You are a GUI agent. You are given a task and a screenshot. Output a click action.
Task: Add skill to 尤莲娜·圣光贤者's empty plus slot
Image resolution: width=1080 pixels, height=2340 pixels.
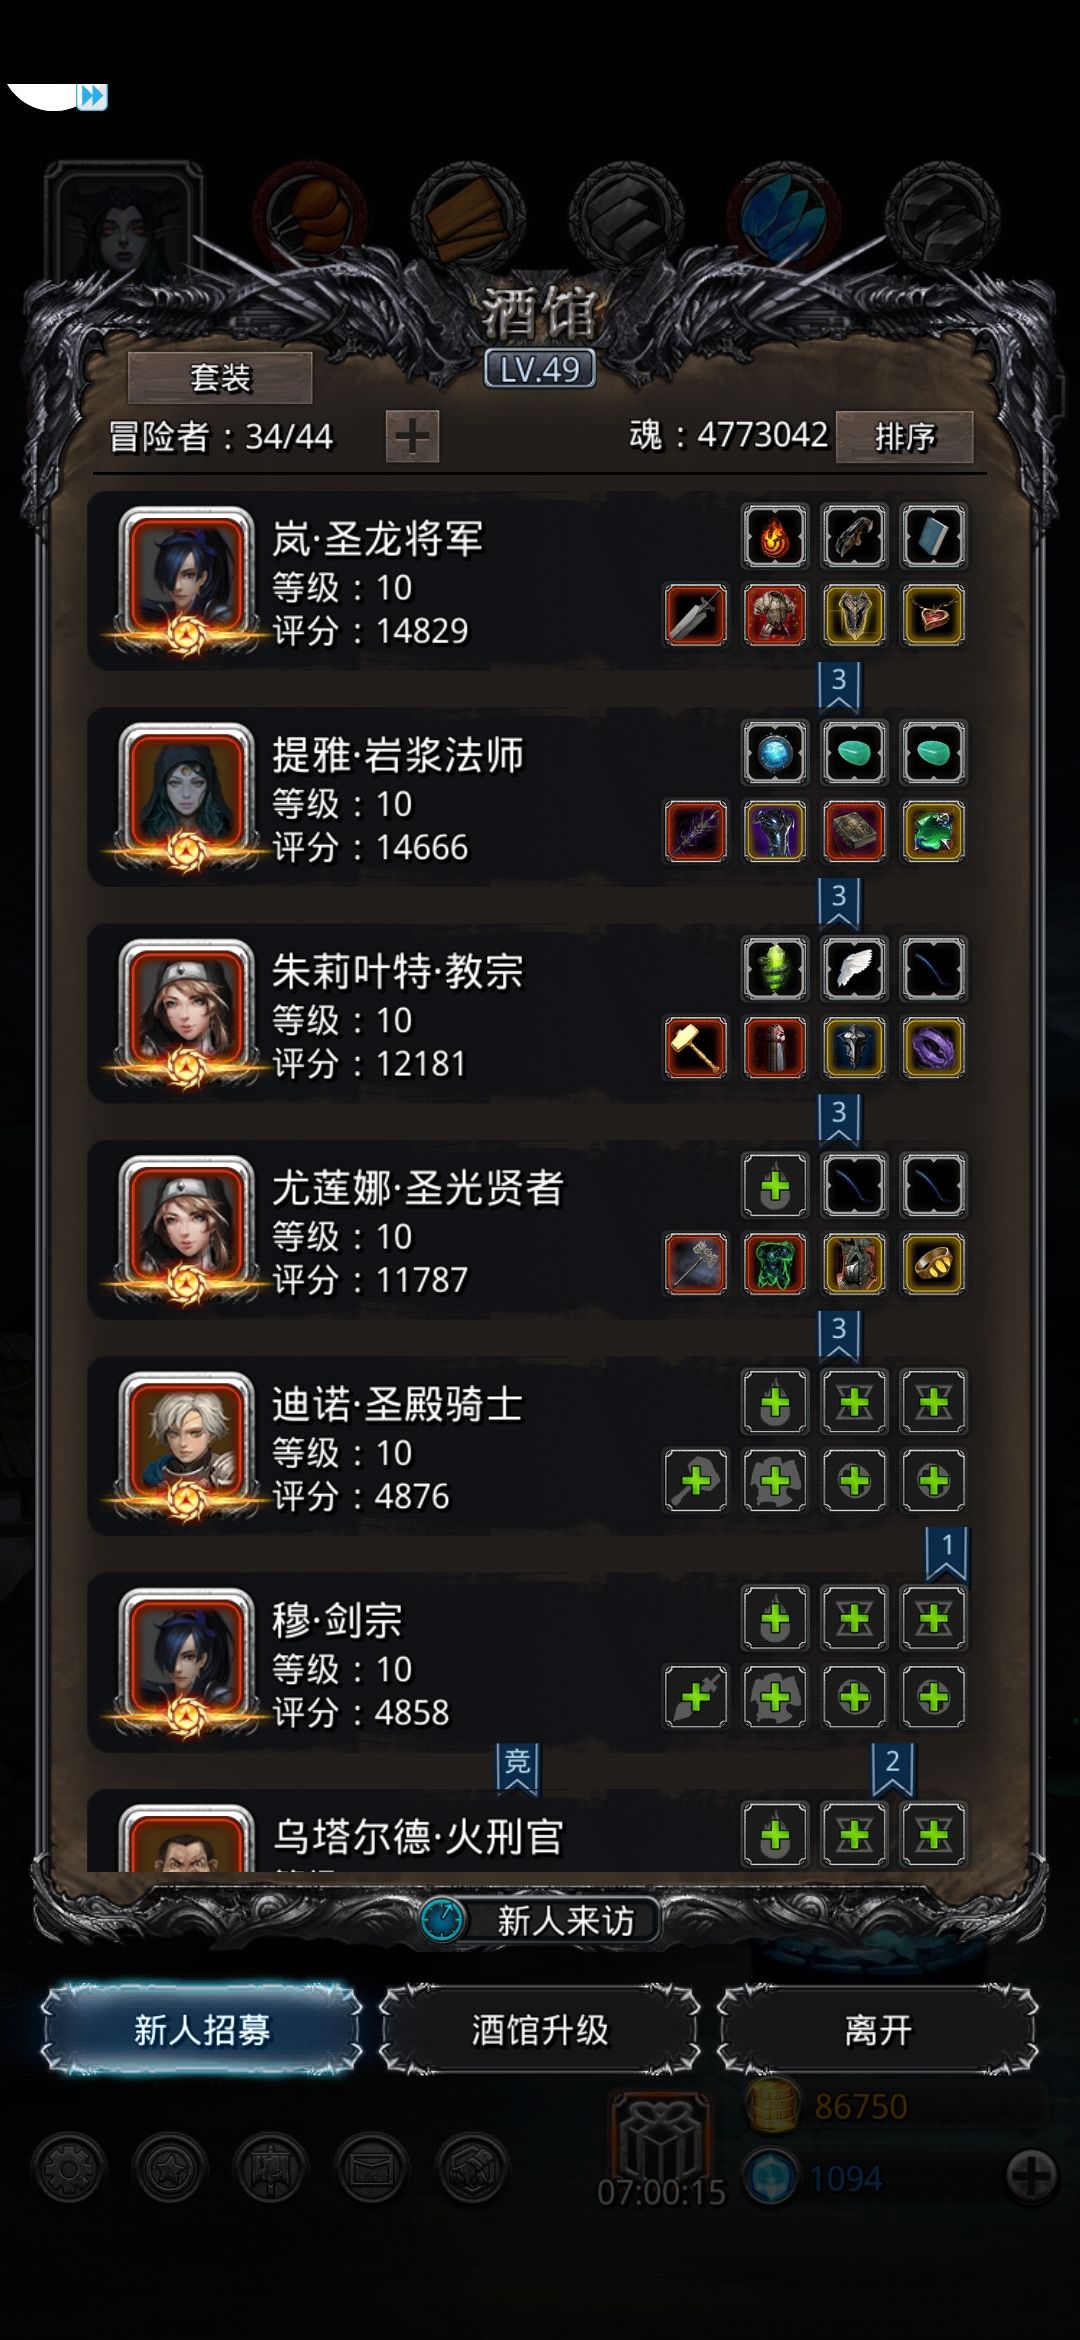pos(775,1186)
